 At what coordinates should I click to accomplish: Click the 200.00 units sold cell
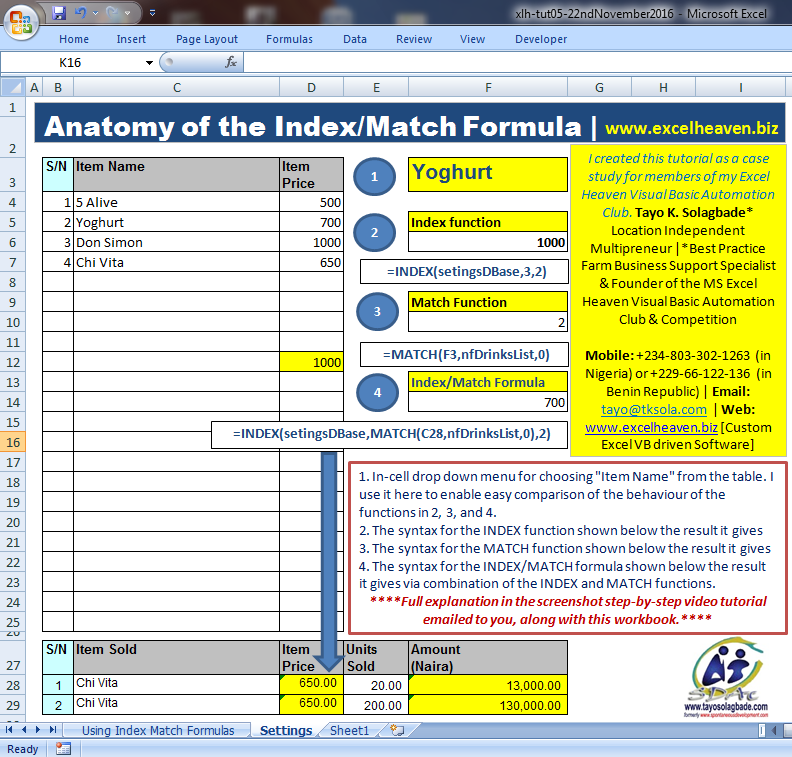coord(376,705)
